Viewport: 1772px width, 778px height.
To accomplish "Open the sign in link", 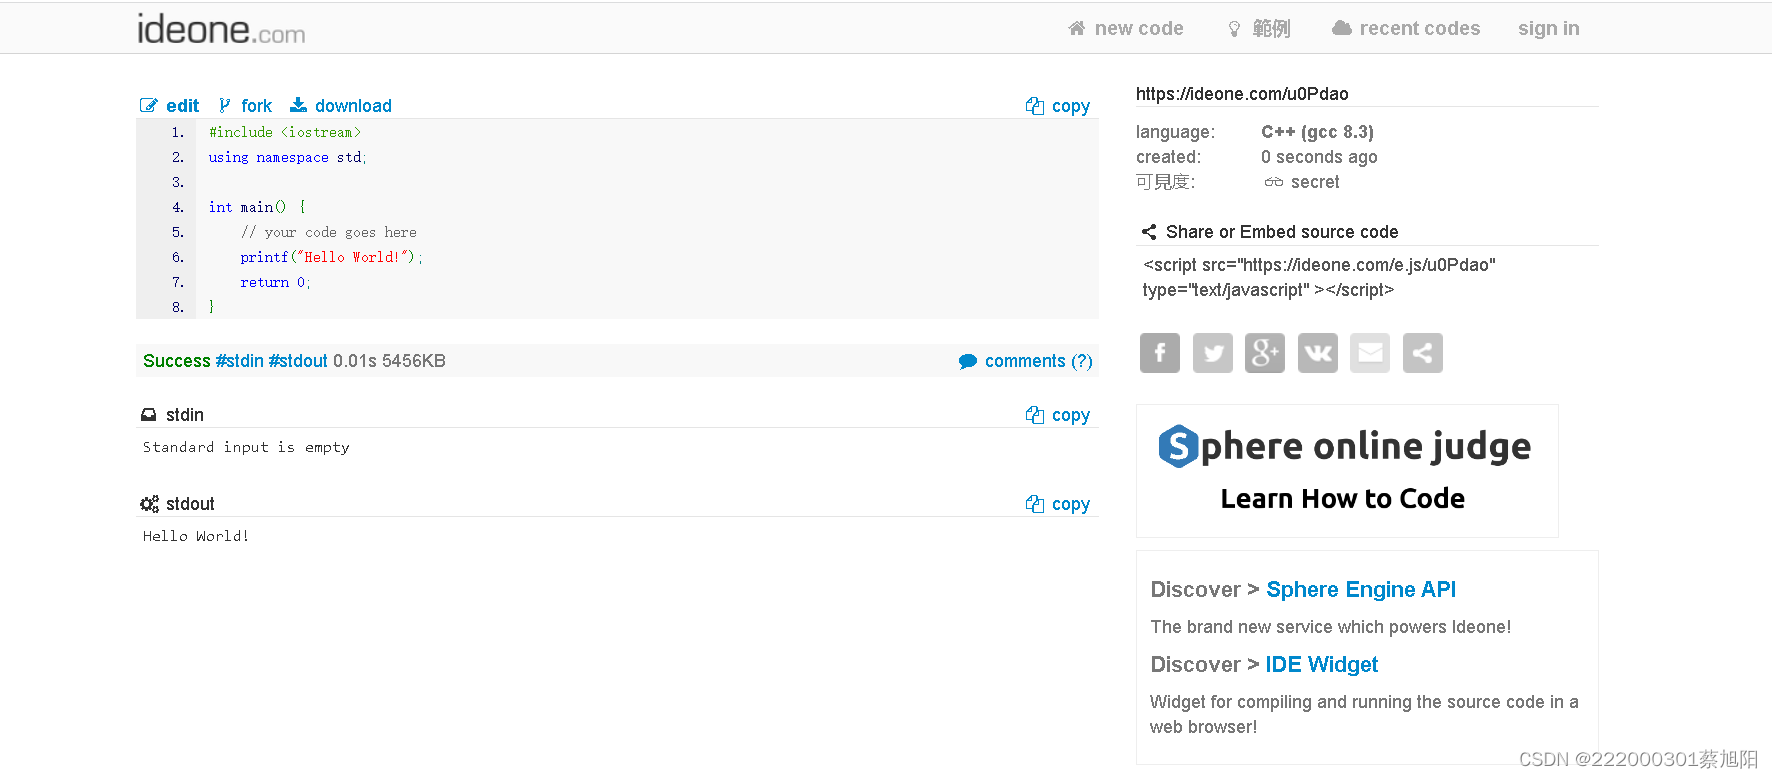I will tap(1548, 28).
